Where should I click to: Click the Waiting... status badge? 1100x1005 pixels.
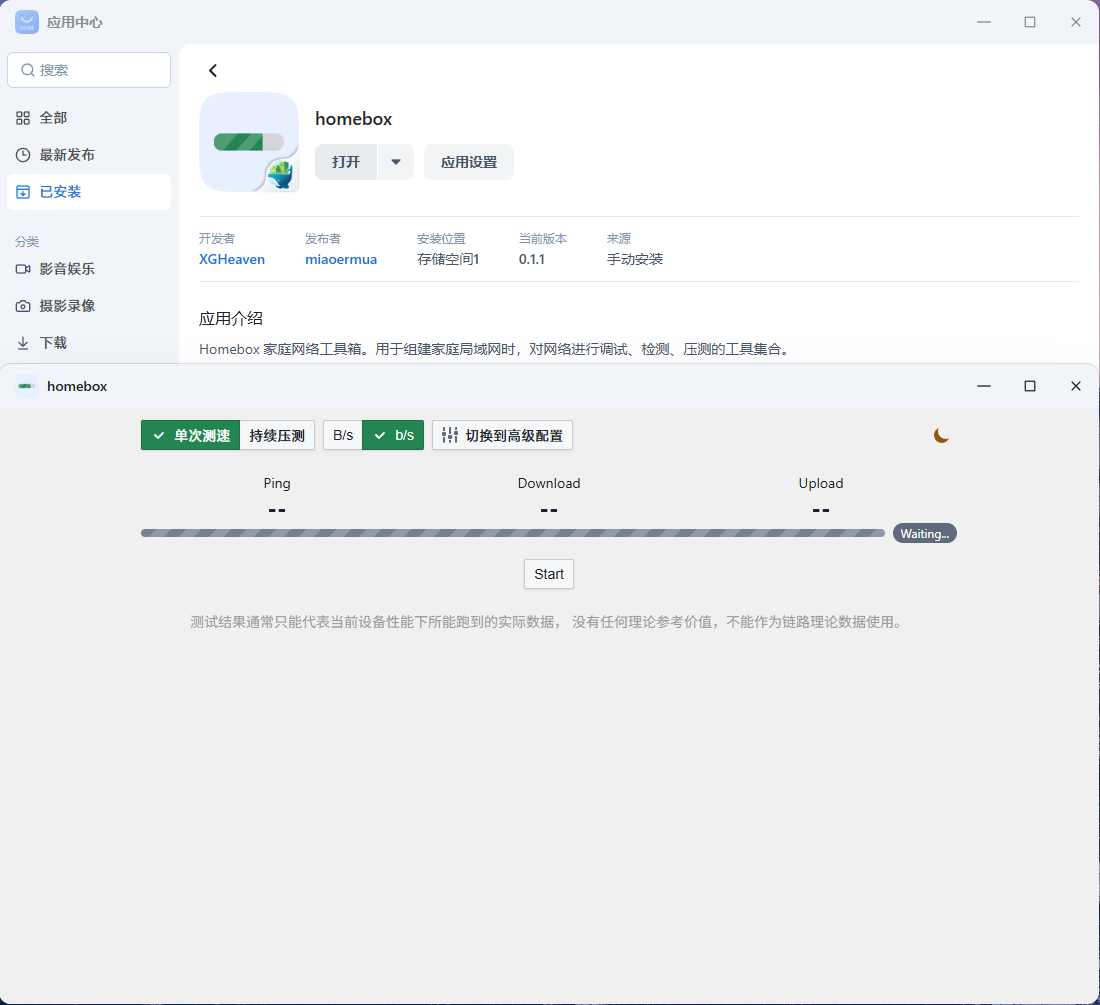[x=925, y=534]
